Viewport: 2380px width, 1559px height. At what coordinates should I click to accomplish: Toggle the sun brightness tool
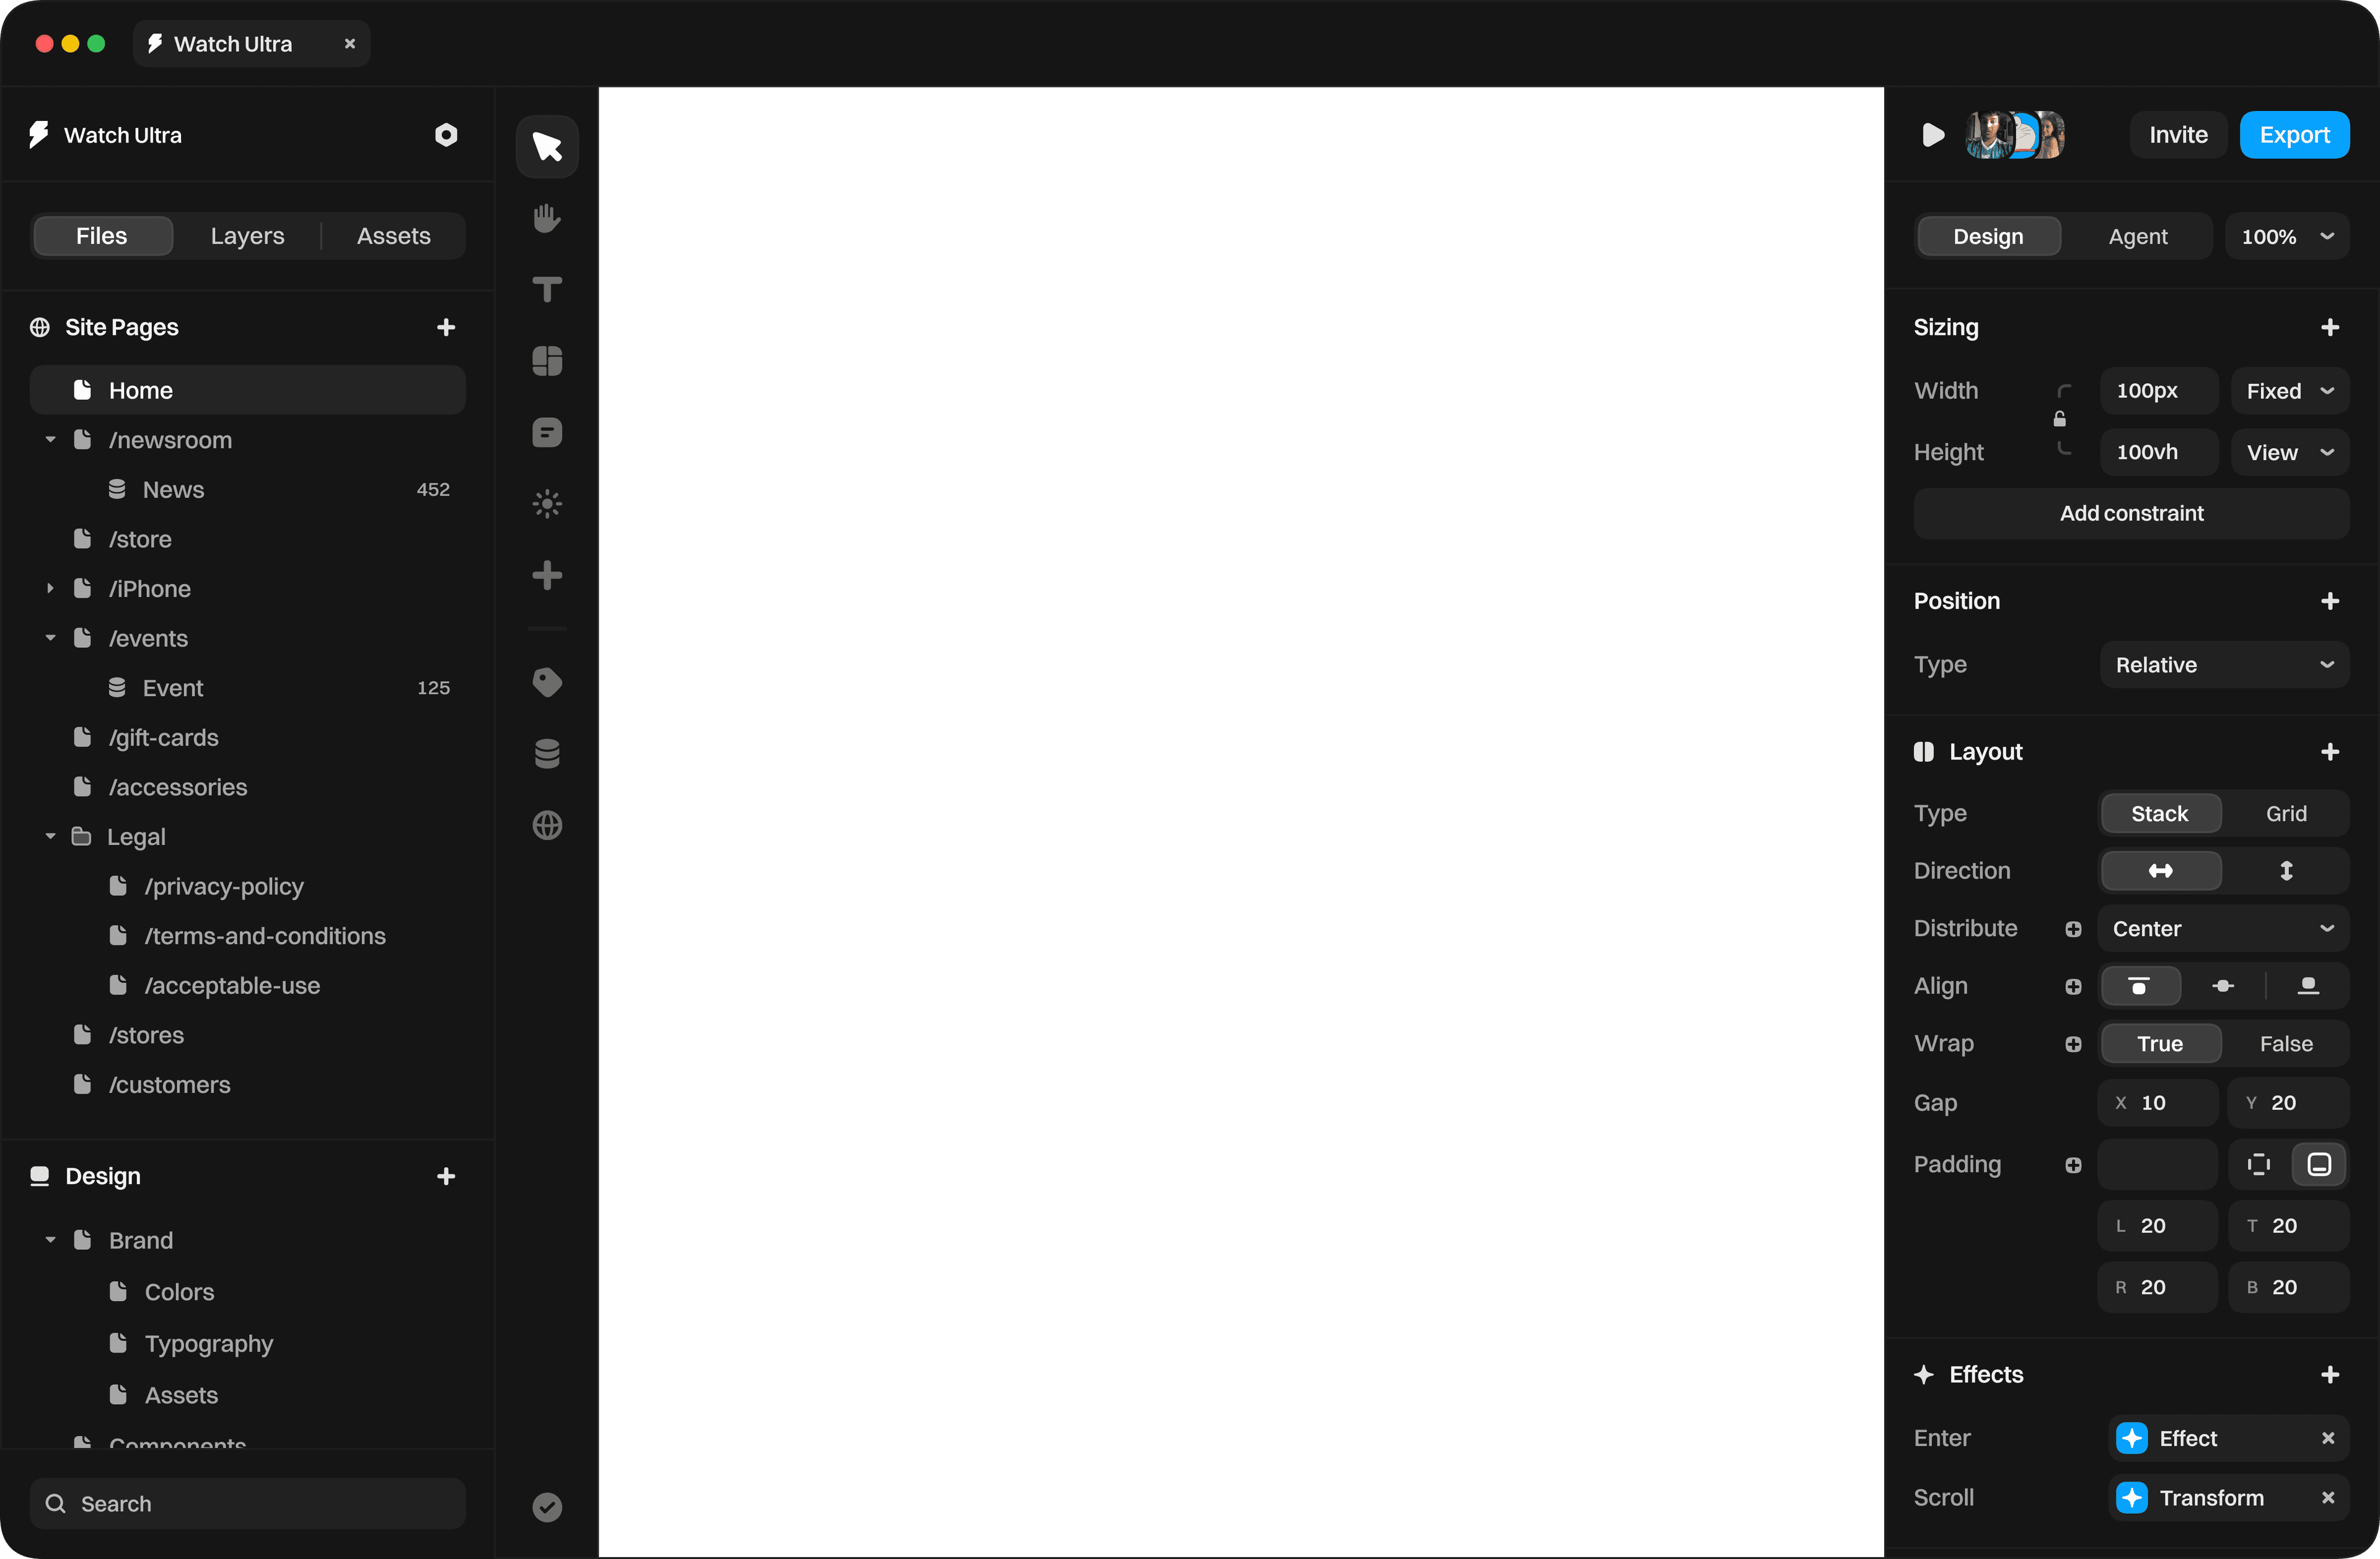click(x=547, y=504)
